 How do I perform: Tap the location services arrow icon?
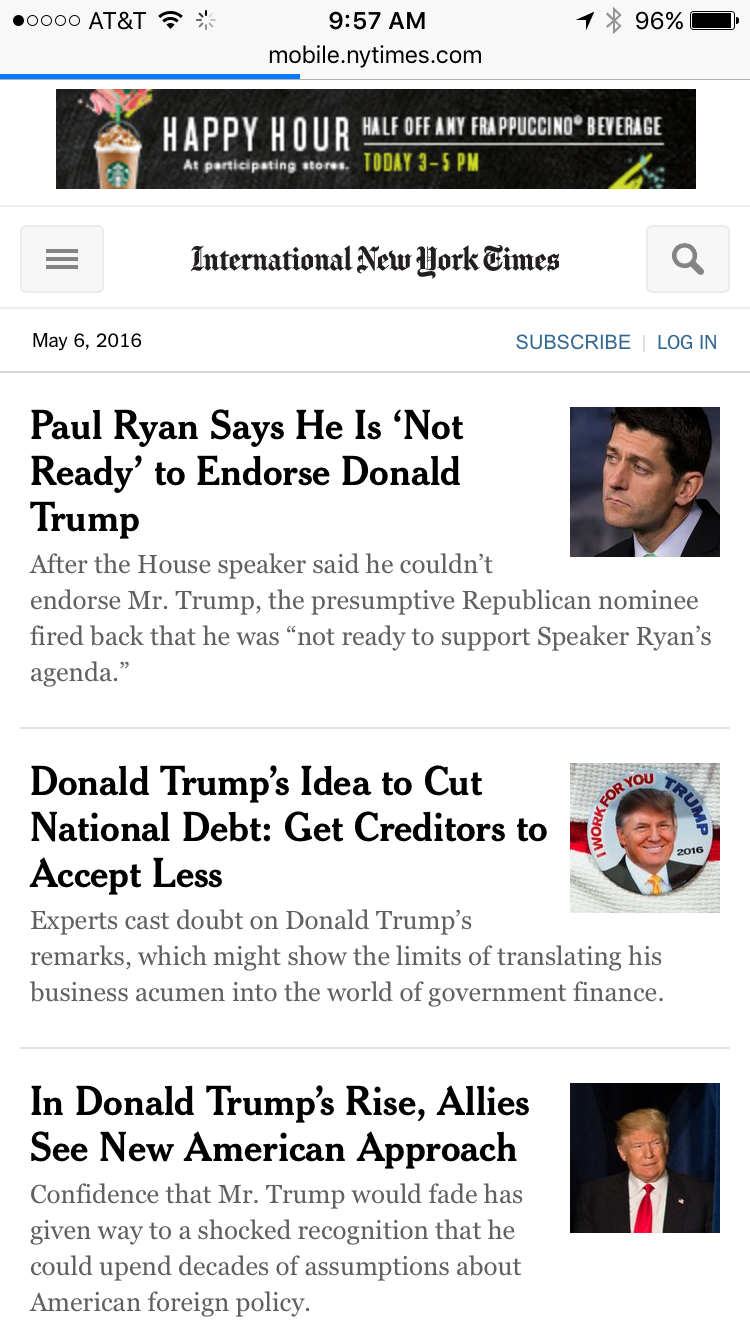585,20
